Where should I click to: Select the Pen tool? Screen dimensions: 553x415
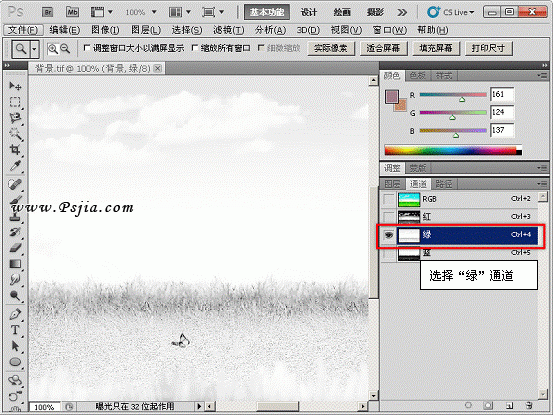tap(15, 313)
